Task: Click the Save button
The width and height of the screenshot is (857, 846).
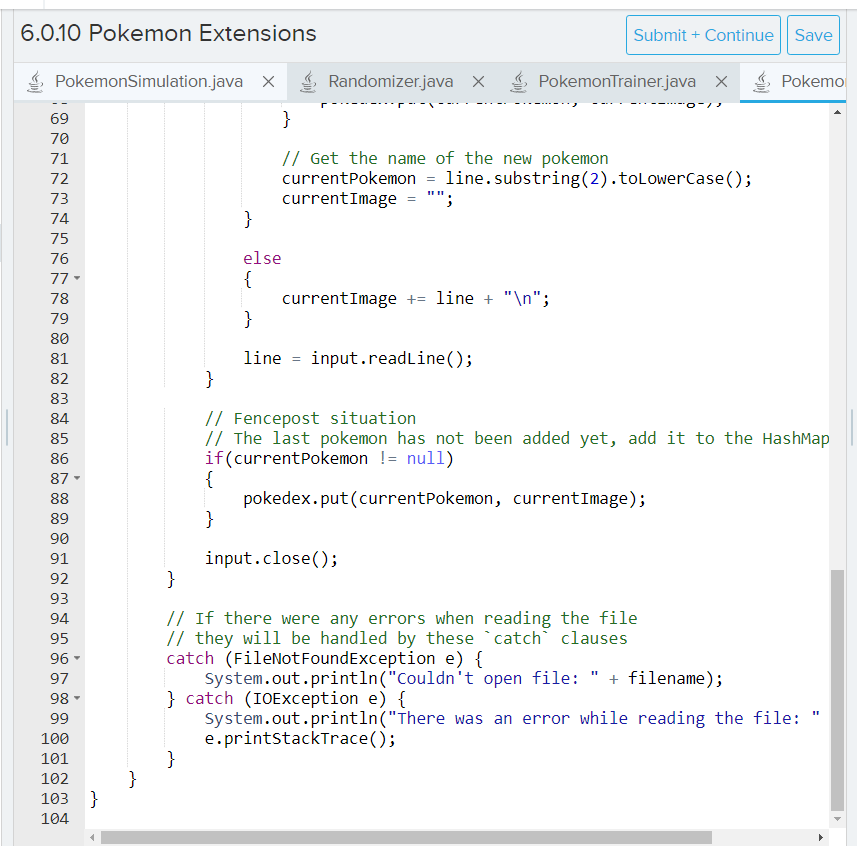Action: [x=813, y=34]
